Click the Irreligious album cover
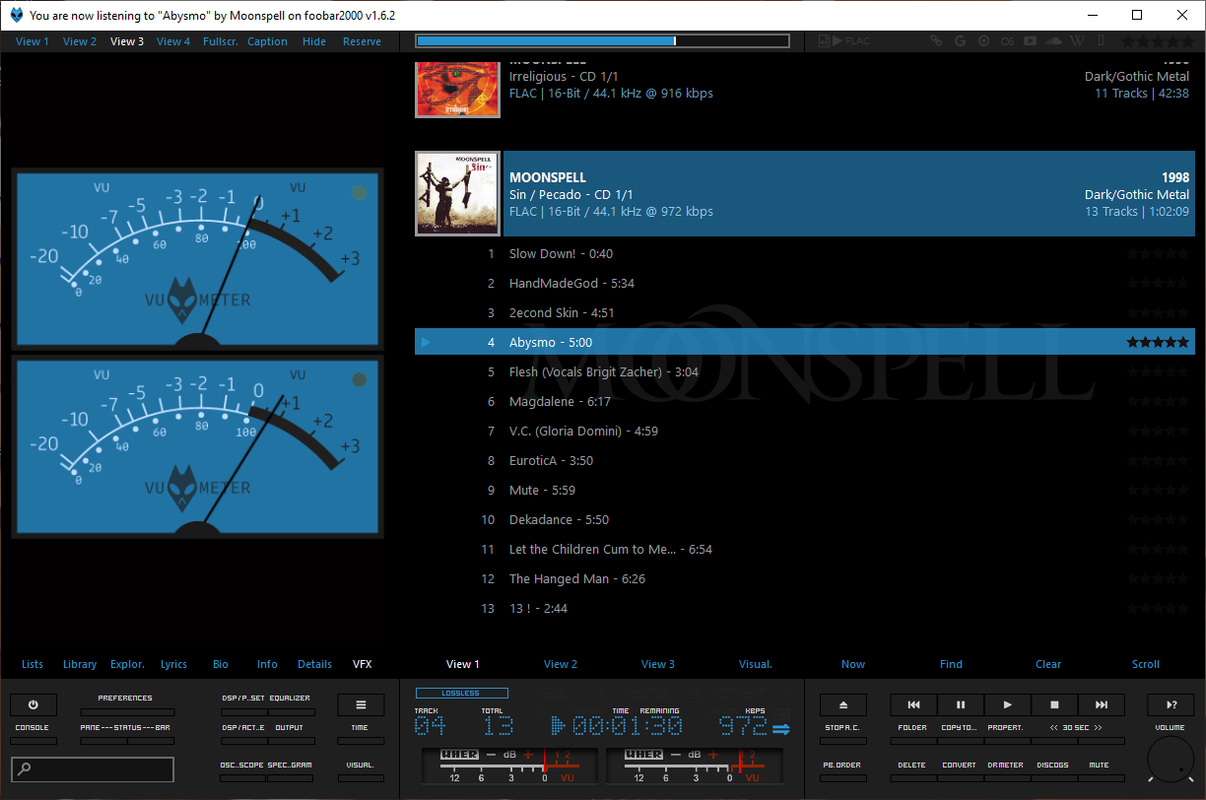 pos(458,88)
